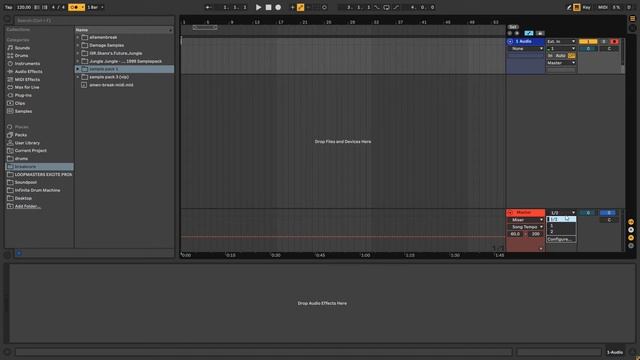Screen dimensions: 640x360
Task: Click the Tap tempo button
Action: tap(9, 7)
